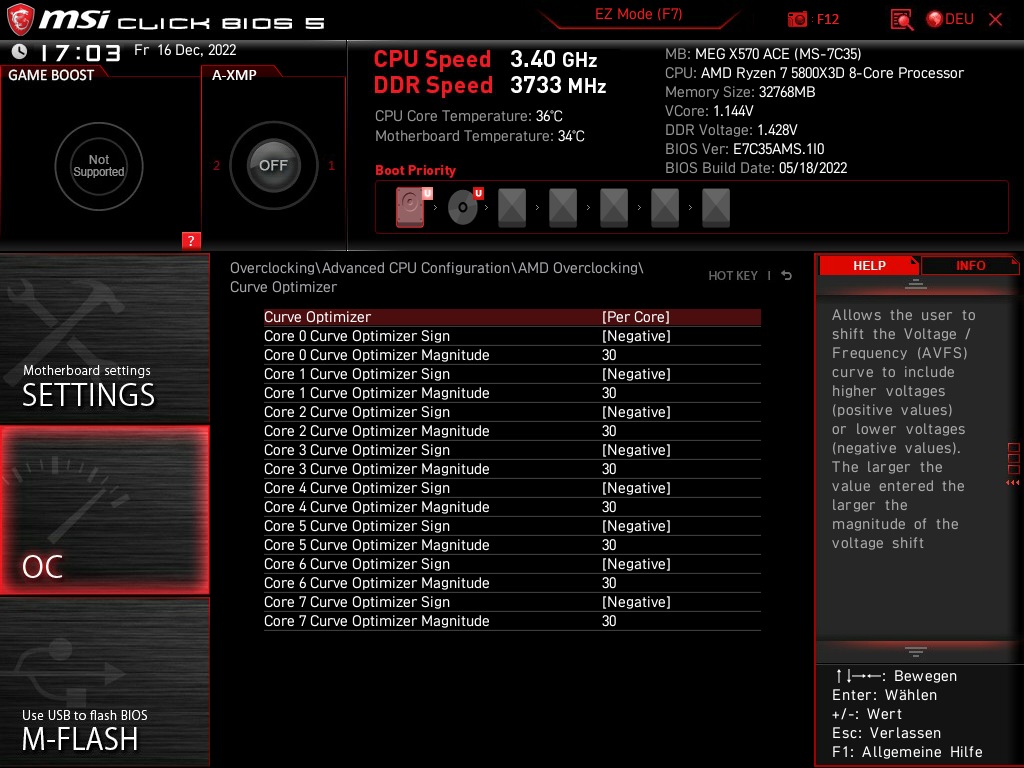Viewport: 1024px width, 768px height.
Task: Select the hard disk boot priority icon
Action: click(x=411, y=207)
